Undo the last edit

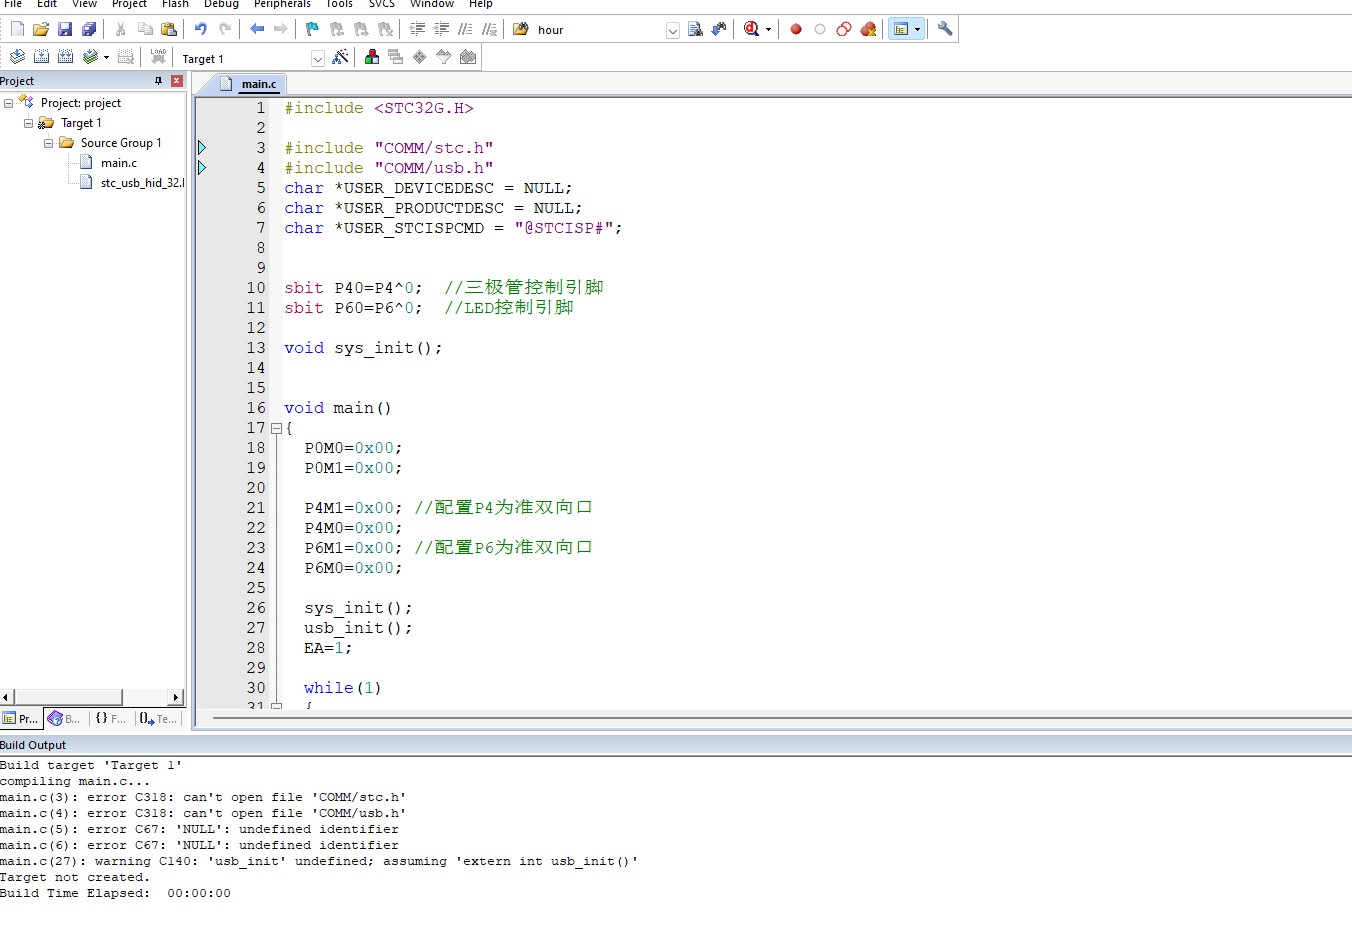(201, 29)
